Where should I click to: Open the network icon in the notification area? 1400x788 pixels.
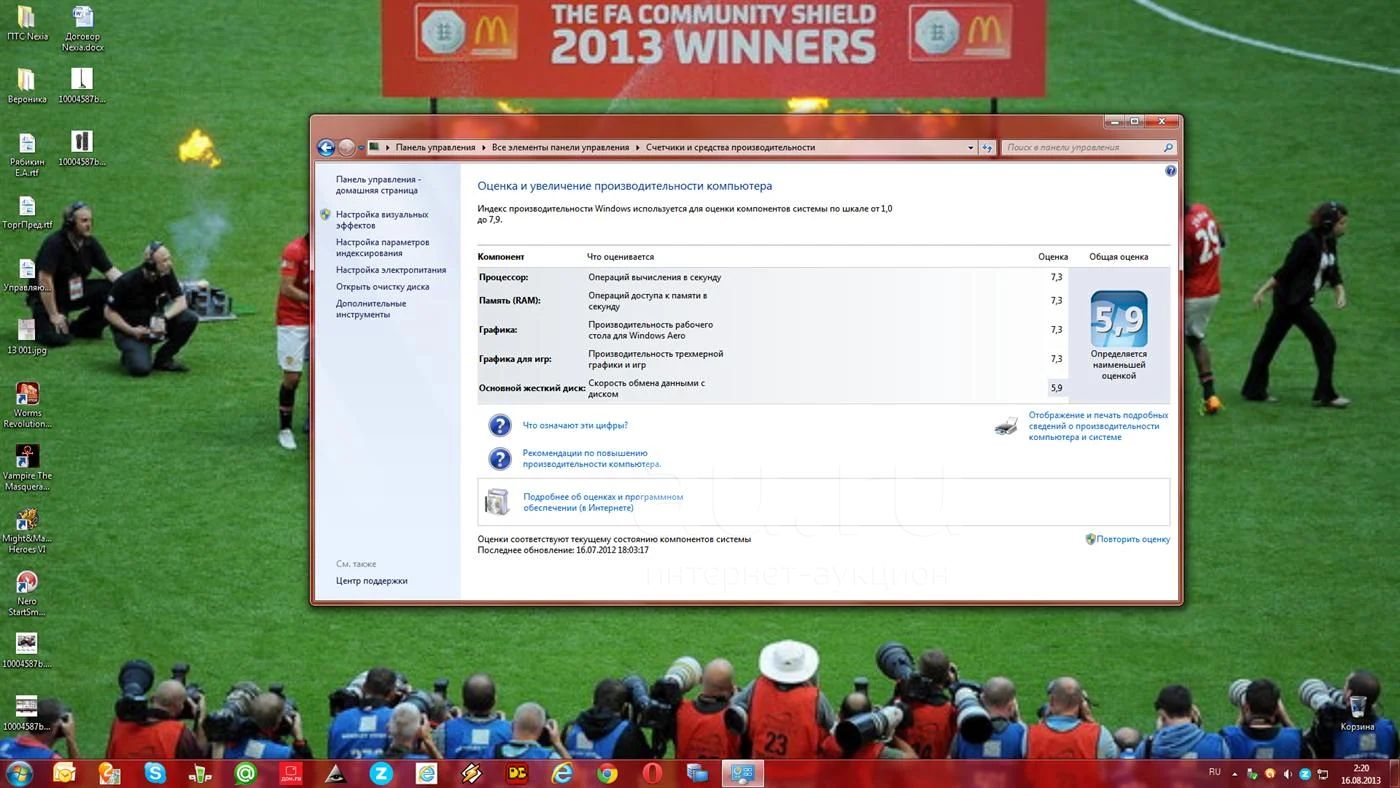pos(1321,774)
